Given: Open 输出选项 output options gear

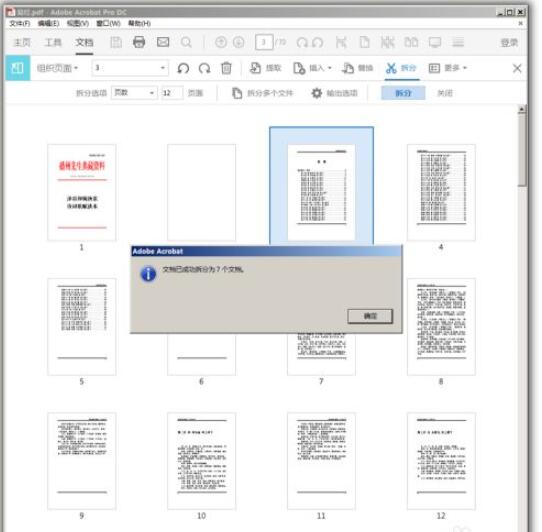Looking at the screenshot, I should (x=334, y=93).
